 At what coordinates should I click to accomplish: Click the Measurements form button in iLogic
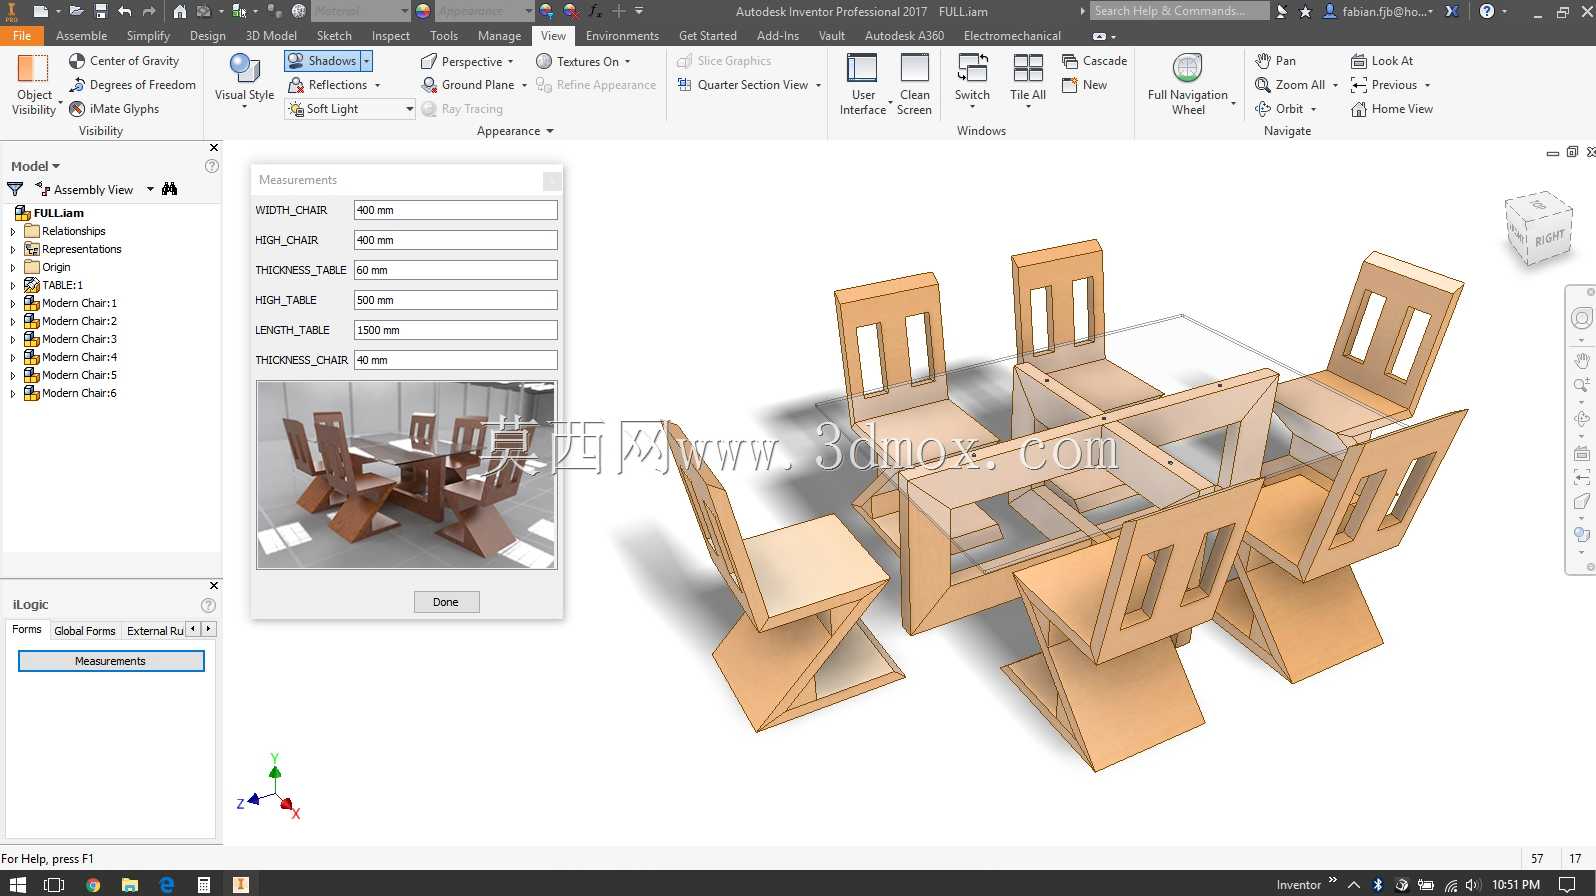(x=111, y=661)
